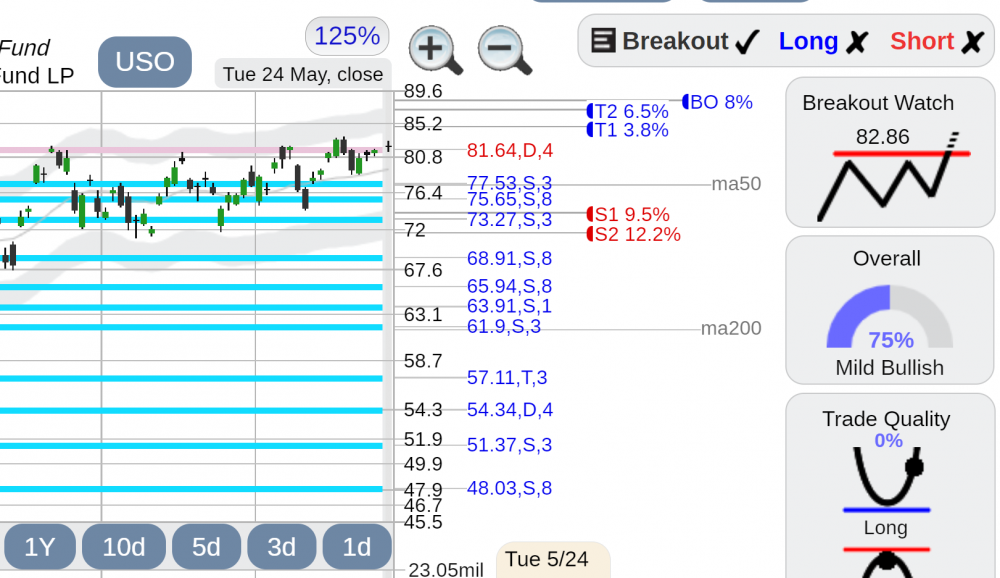Screen dimensions: 1000x578
Task: Click the 58.7 price axis label
Action: coord(423,361)
